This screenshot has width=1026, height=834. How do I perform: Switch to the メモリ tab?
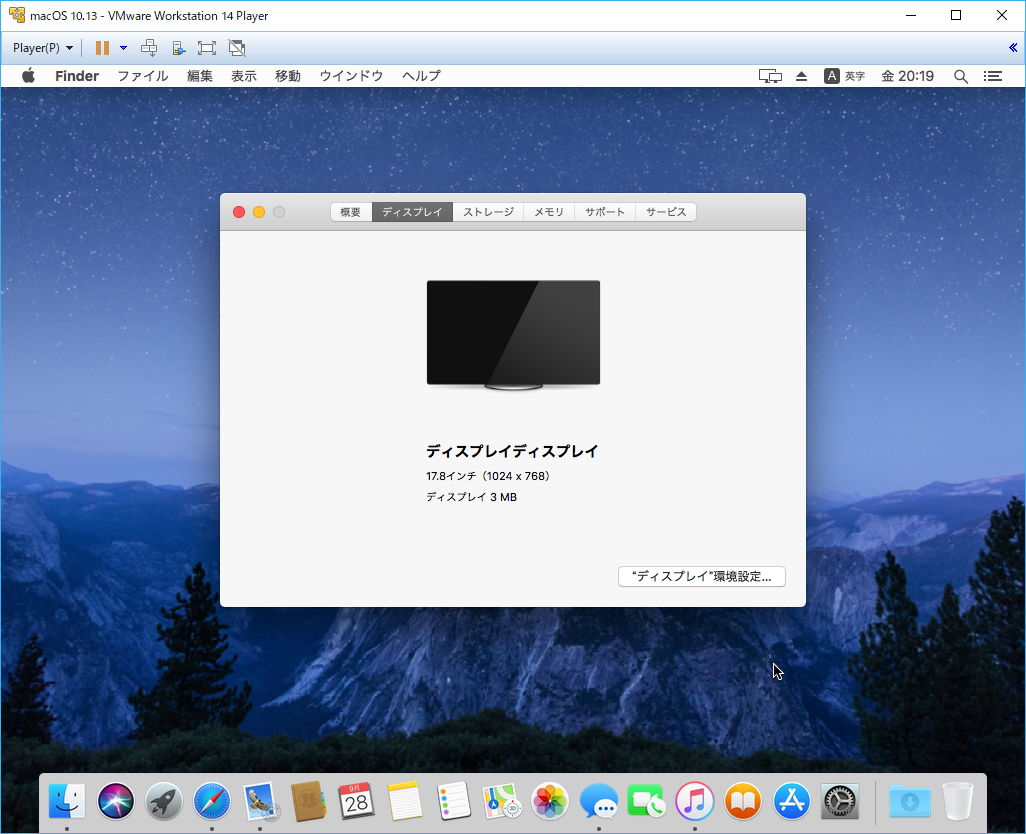tap(548, 212)
